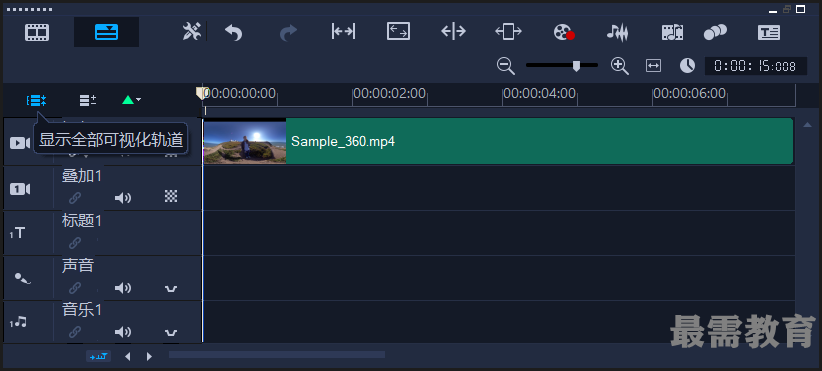Click the title 1 track T icon
The width and height of the screenshot is (822, 371).
(18, 233)
